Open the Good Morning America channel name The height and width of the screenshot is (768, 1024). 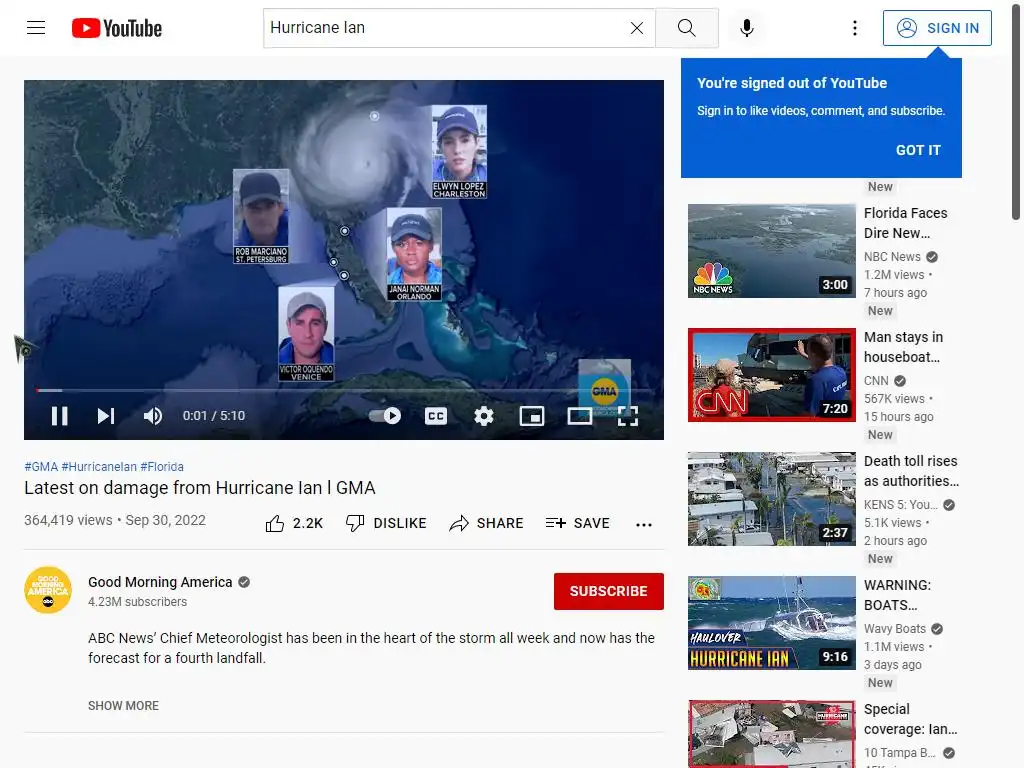(x=160, y=582)
